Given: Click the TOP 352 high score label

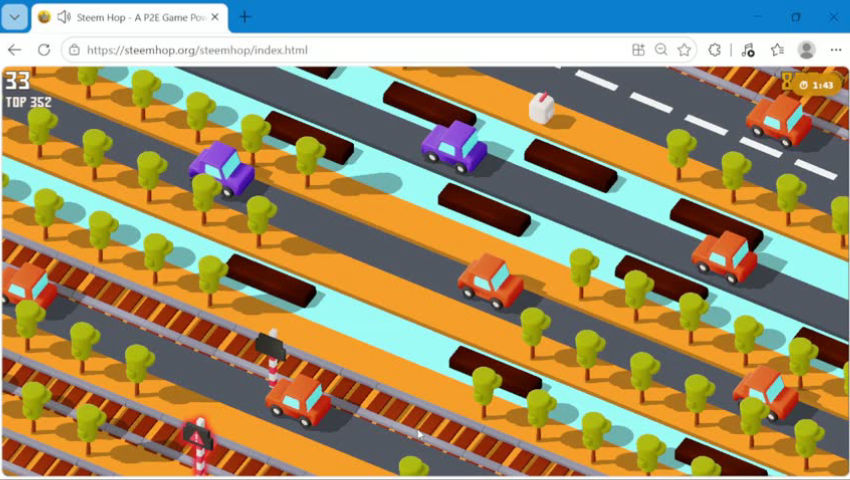Looking at the screenshot, I should coord(29,102).
